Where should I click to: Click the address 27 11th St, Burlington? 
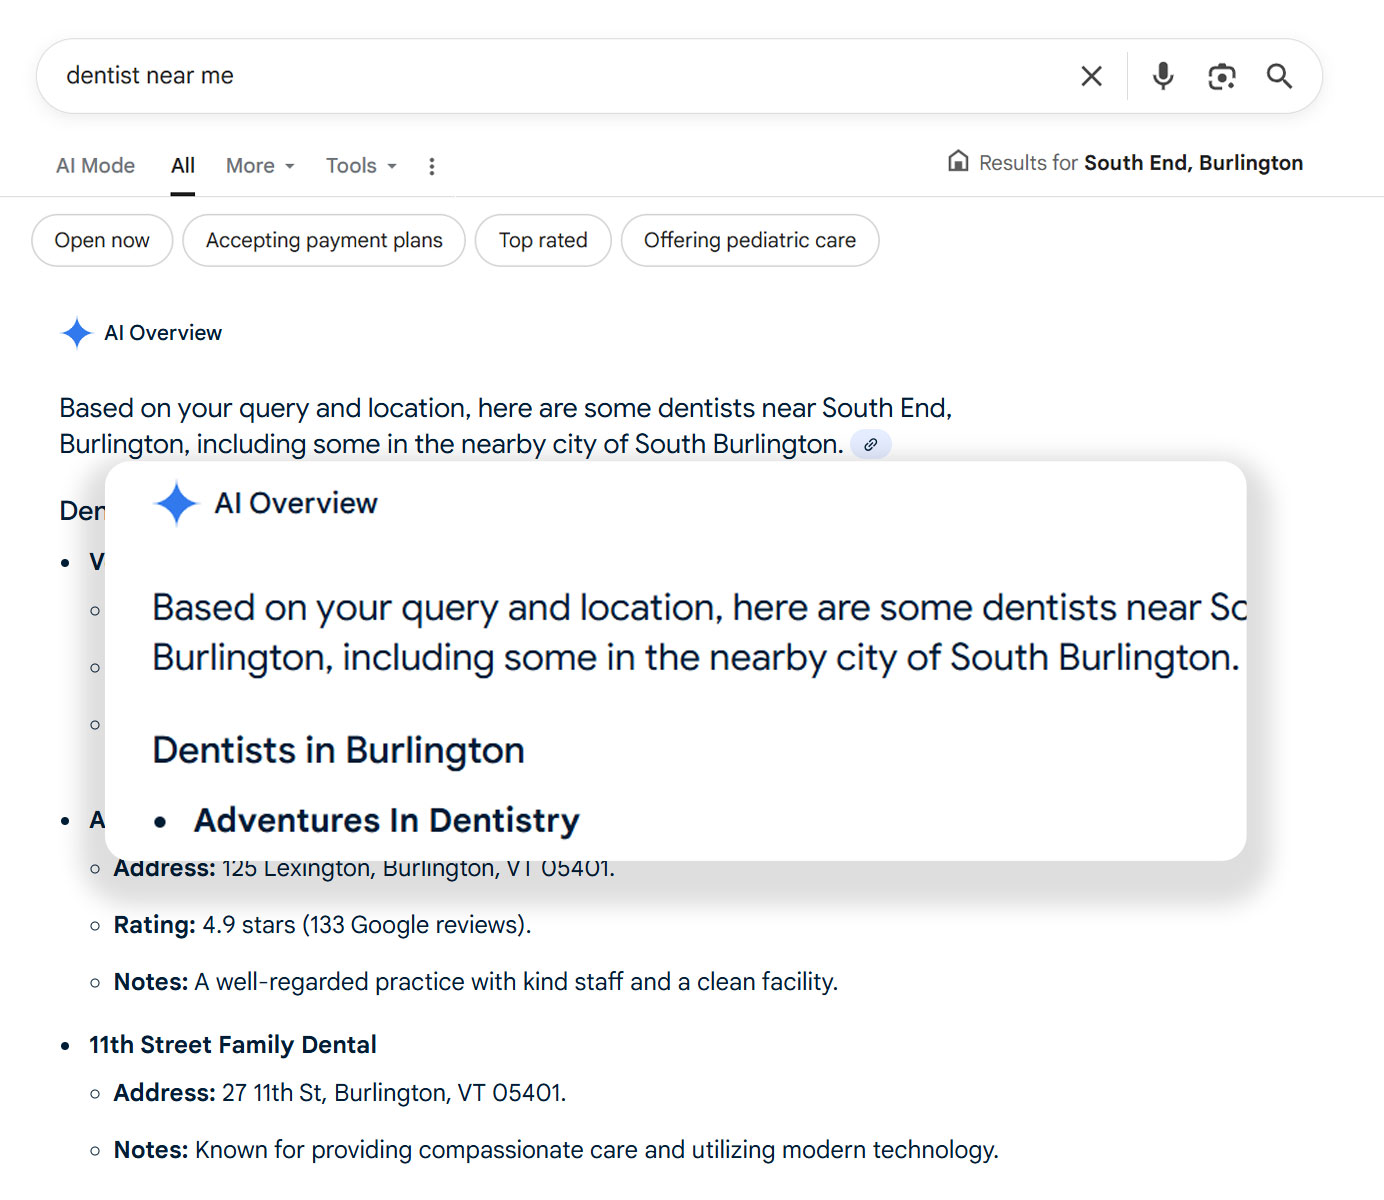pyautogui.click(x=340, y=1093)
